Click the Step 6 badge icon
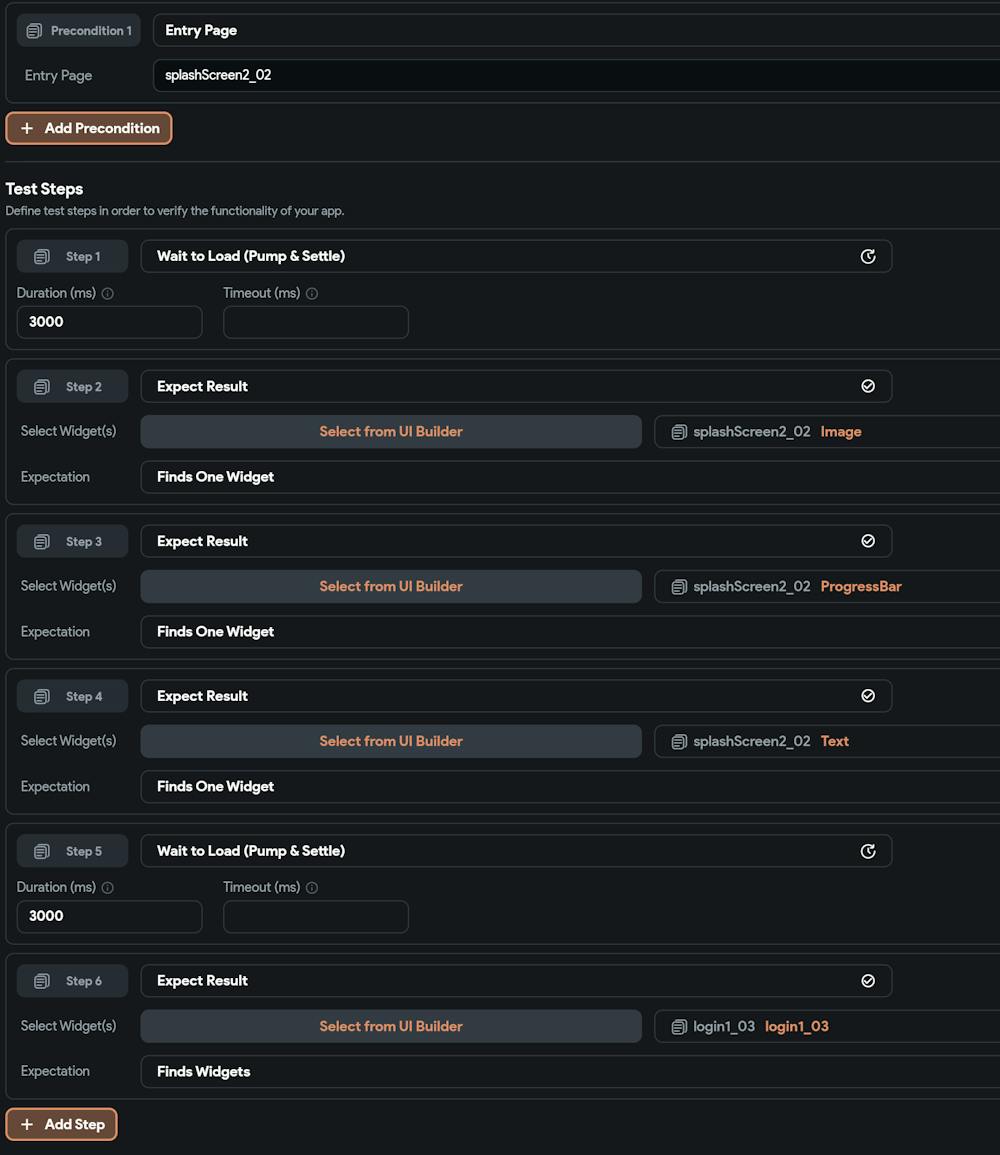Image resolution: width=1000 pixels, height=1155 pixels. (42, 981)
